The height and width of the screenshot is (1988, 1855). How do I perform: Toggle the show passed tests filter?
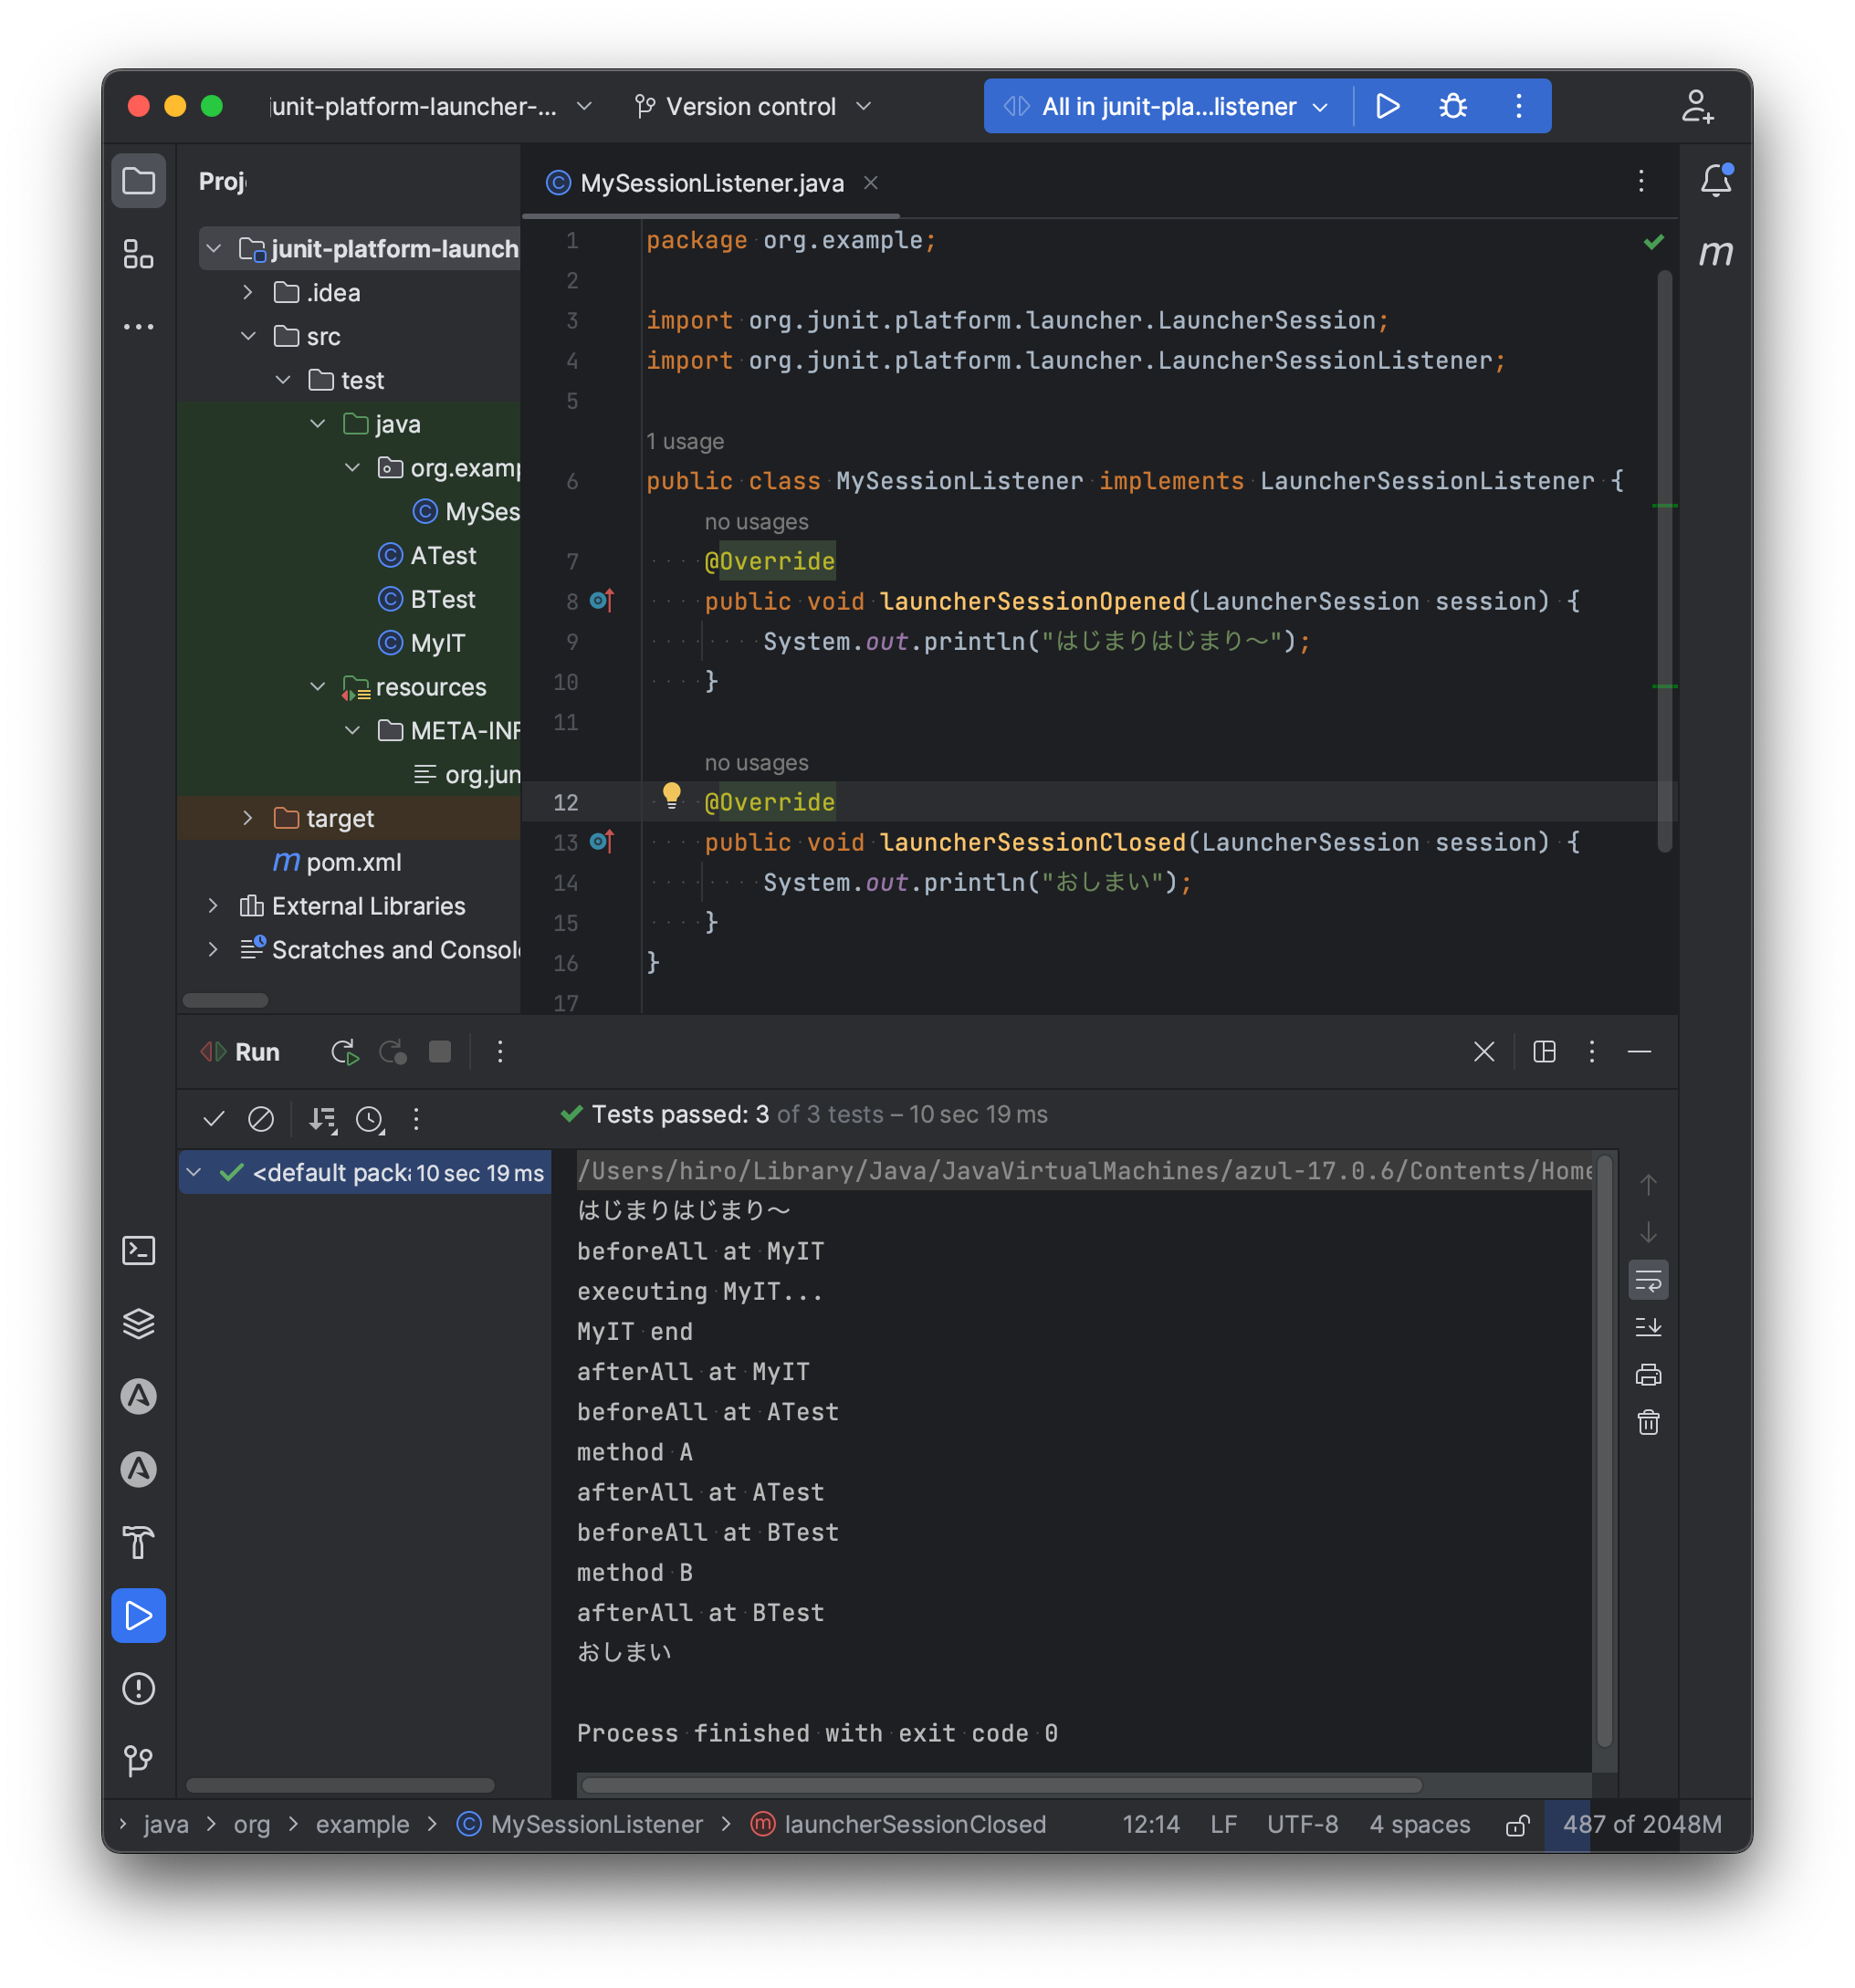tap(213, 1119)
